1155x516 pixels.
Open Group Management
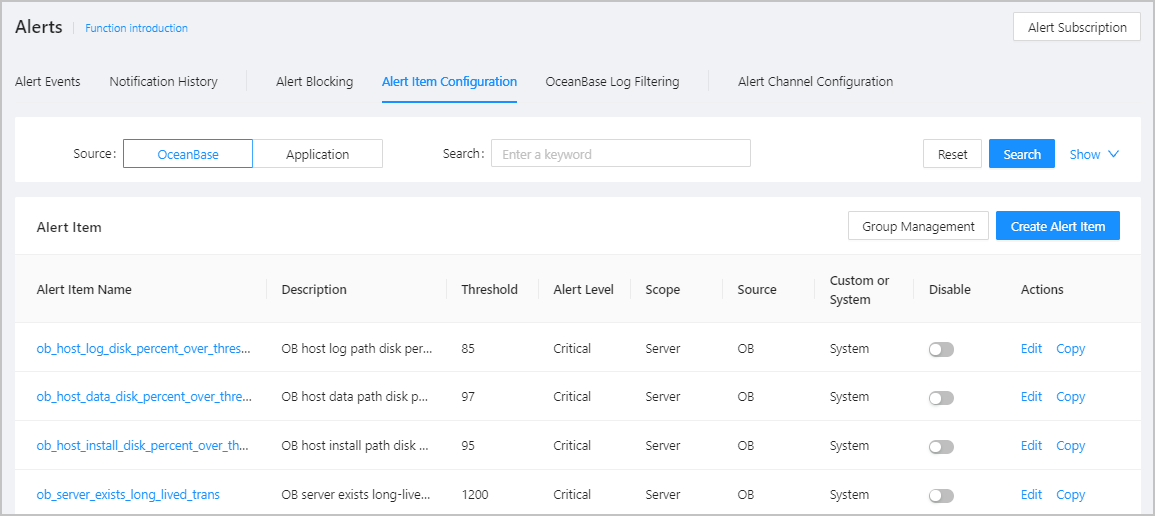[918, 226]
